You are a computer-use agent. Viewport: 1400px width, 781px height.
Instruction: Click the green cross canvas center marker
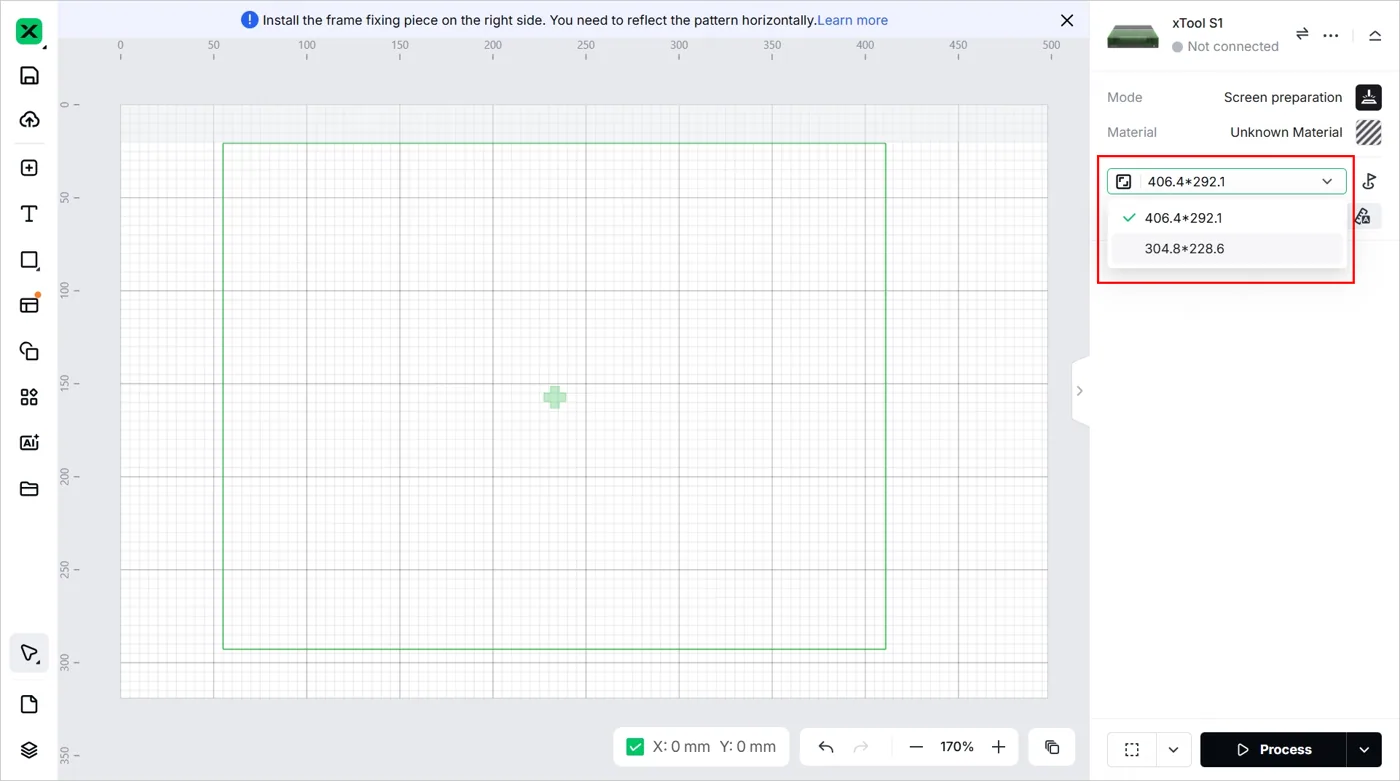point(555,397)
